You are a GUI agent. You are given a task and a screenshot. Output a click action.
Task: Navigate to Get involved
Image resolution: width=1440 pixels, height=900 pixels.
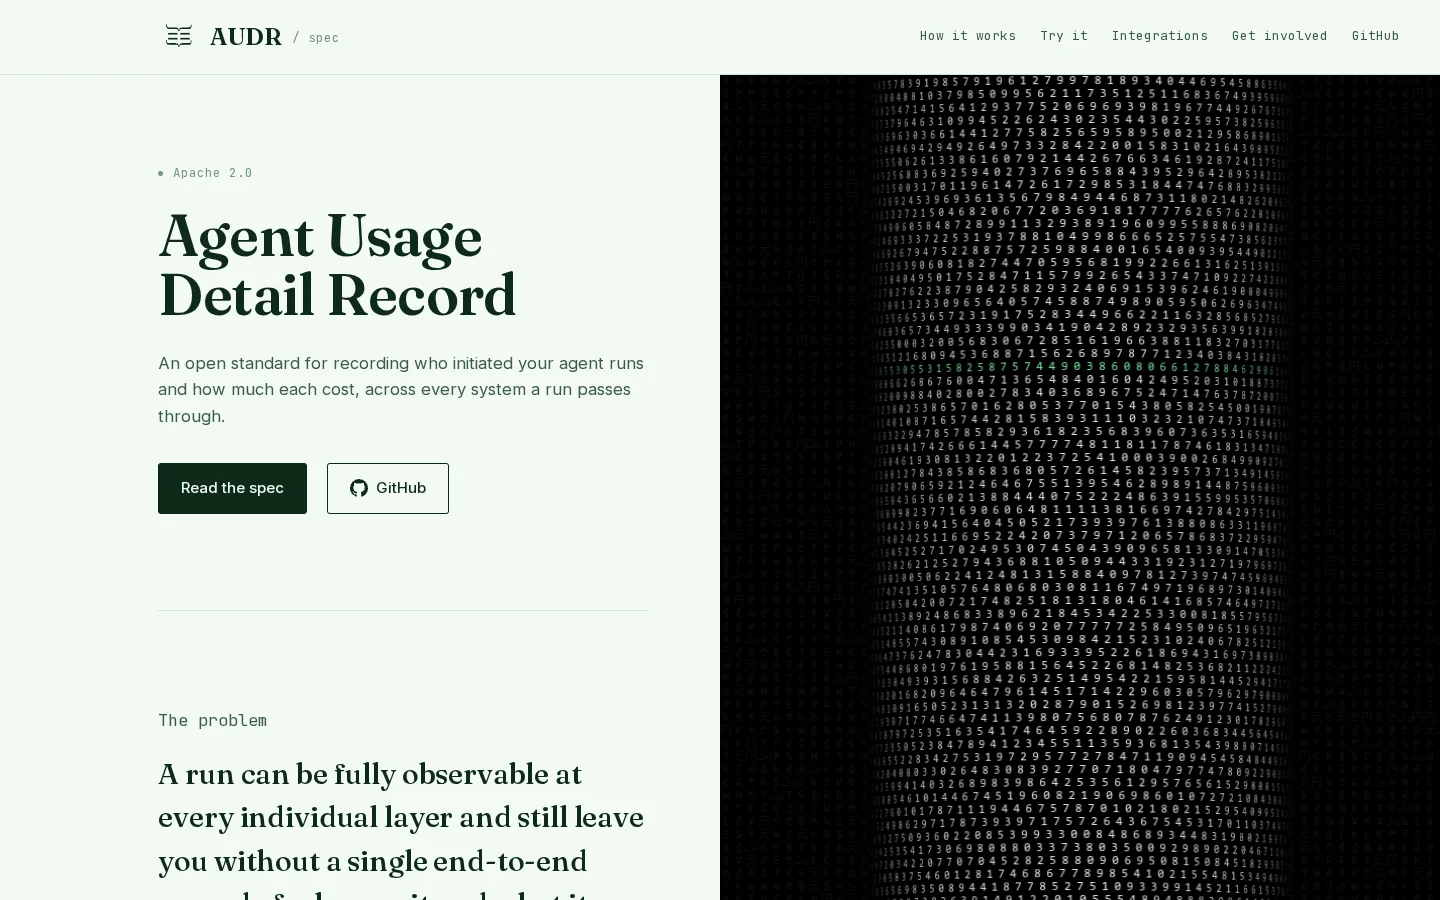pyautogui.click(x=1280, y=36)
